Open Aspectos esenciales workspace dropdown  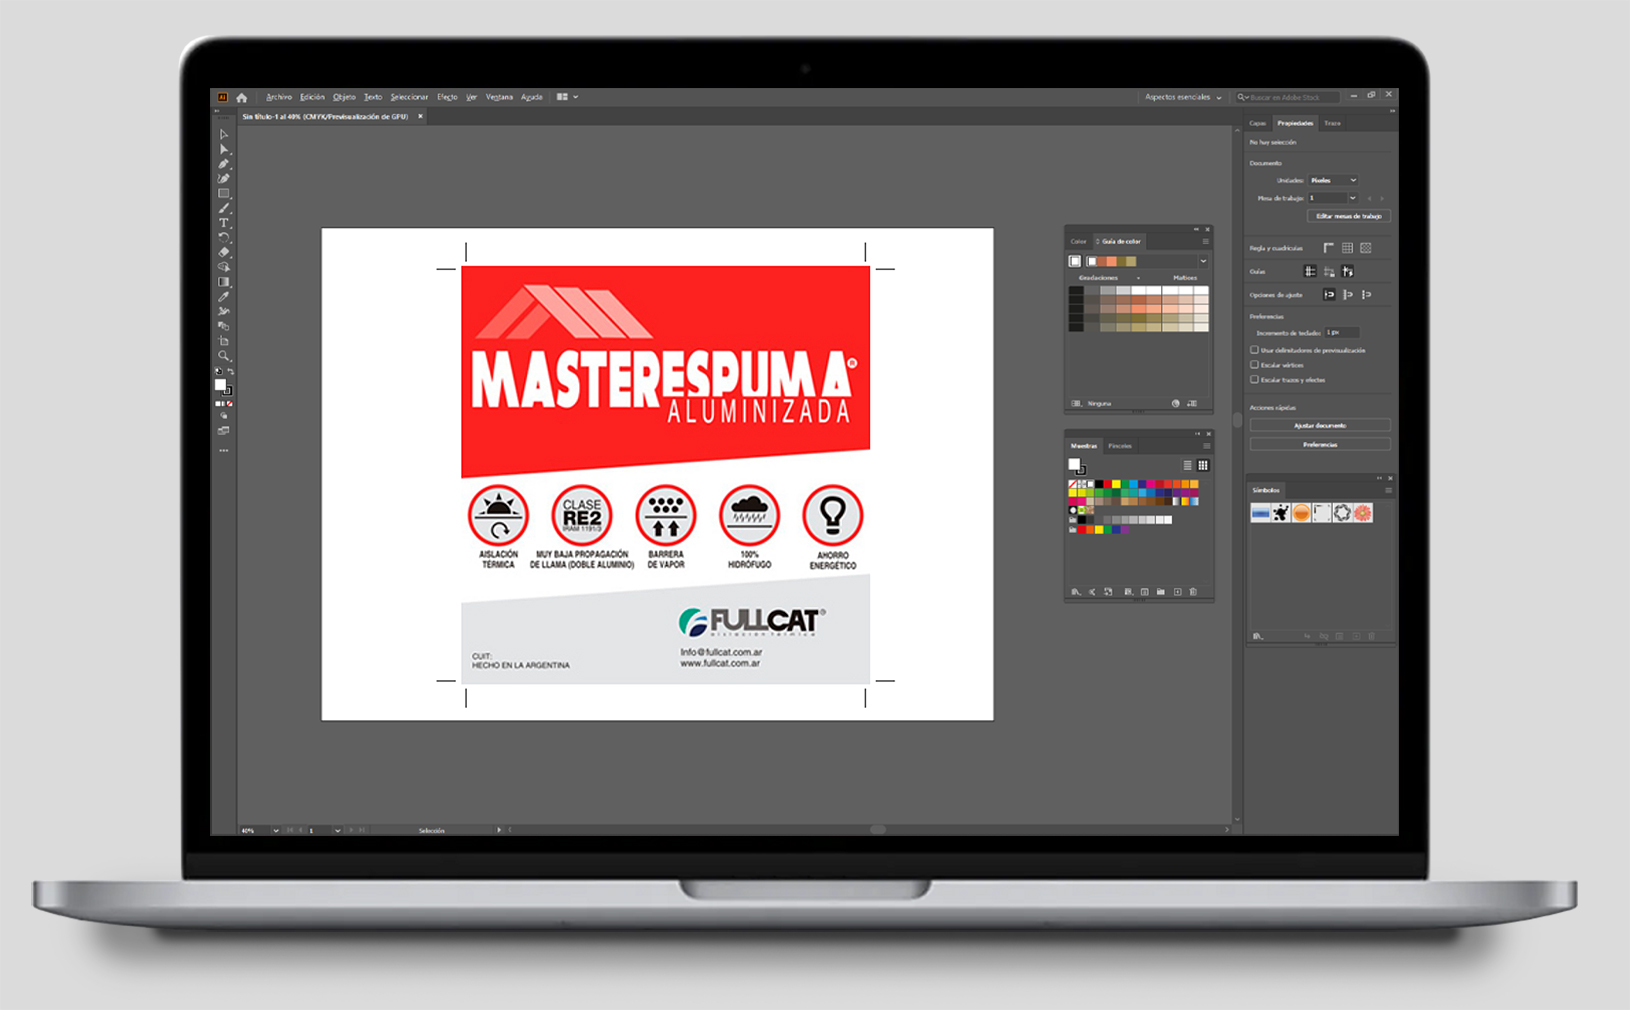(x=1183, y=98)
